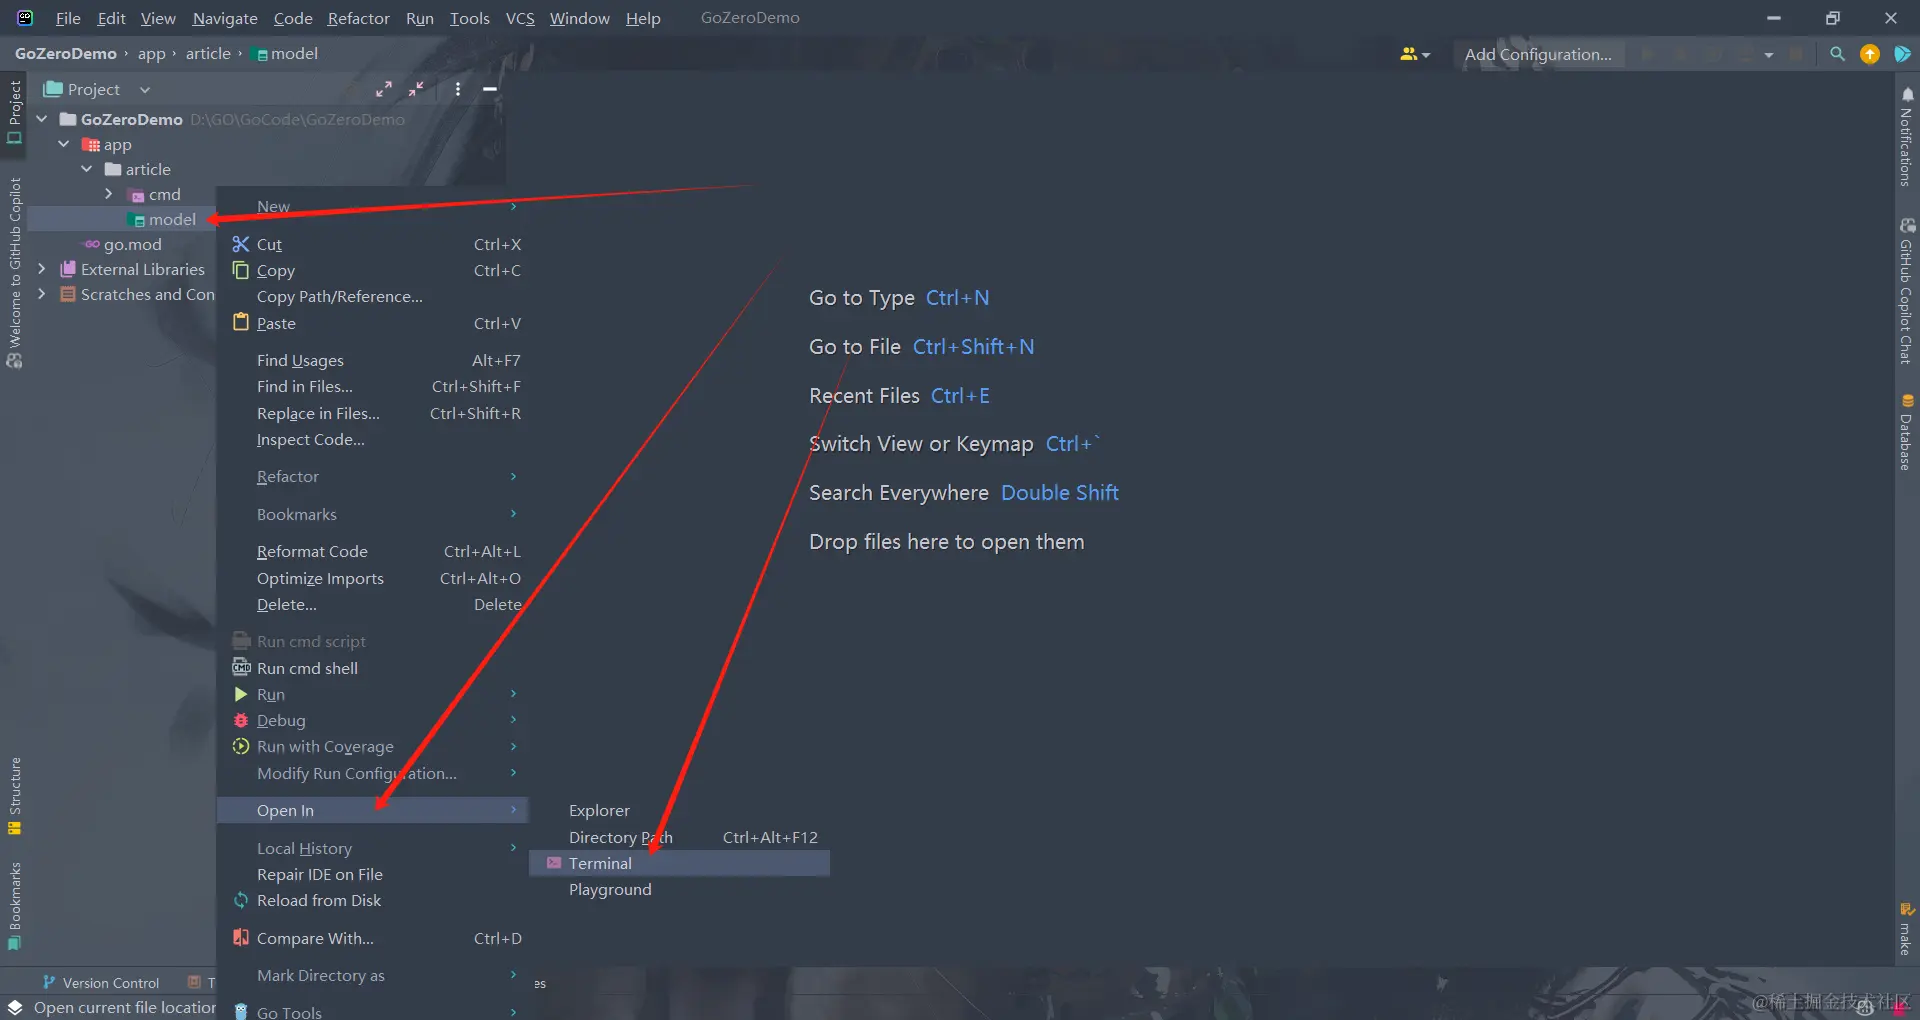The width and height of the screenshot is (1920, 1020).
Task: Click the Expand All icon in Project panel
Action: point(384,89)
